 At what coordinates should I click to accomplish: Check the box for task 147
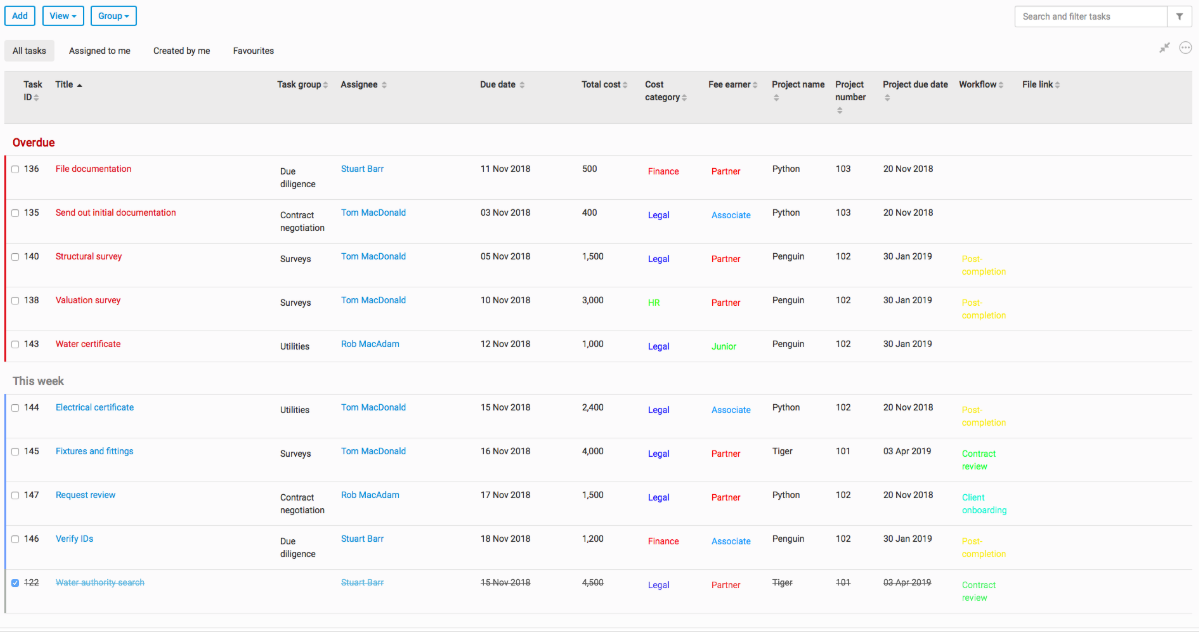[x=15, y=495]
